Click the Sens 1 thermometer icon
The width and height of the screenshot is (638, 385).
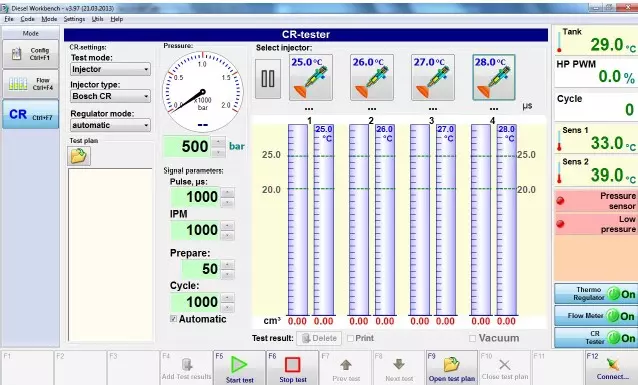[559, 141]
